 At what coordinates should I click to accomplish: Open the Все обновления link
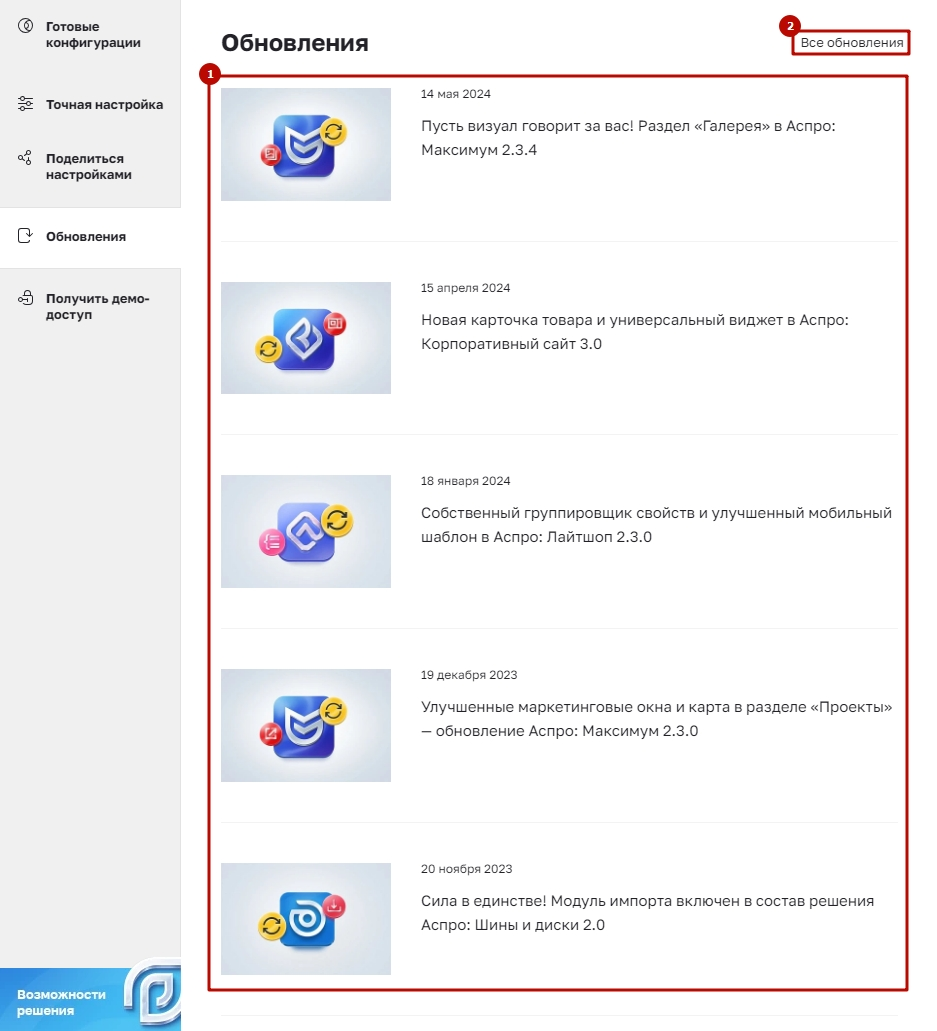852,43
